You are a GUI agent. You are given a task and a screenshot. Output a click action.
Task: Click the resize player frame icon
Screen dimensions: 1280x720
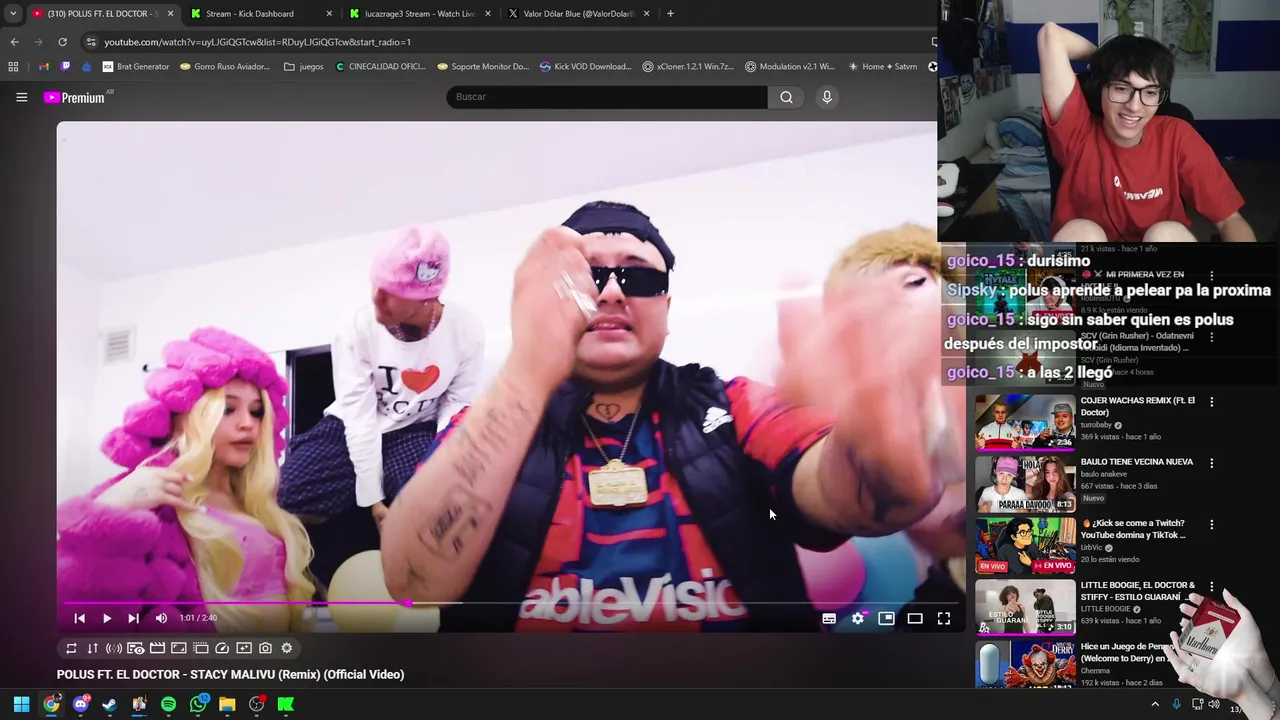click(x=179, y=648)
